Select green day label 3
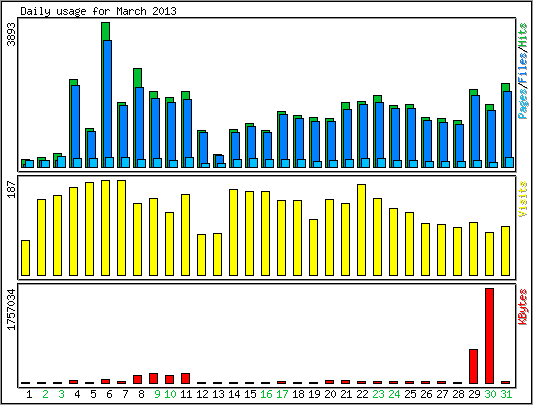Image resolution: width=533 pixels, height=405 pixels. click(x=61, y=394)
